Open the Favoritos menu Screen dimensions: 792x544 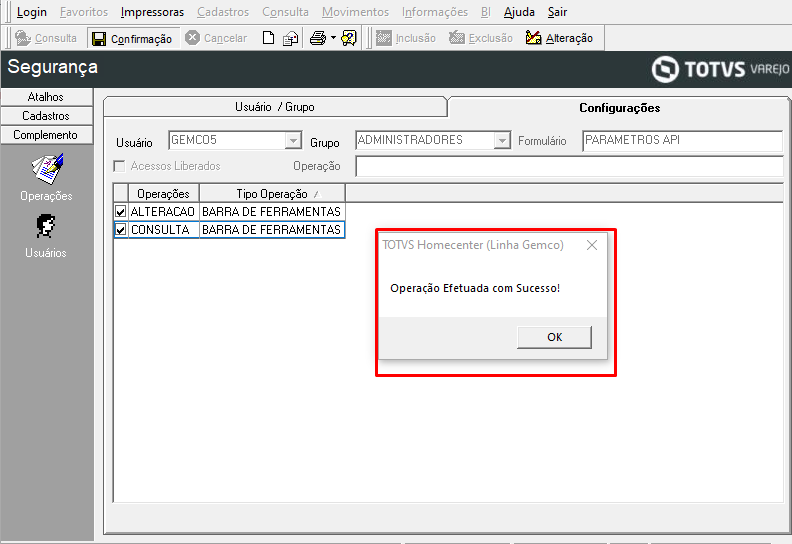[x=84, y=12]
